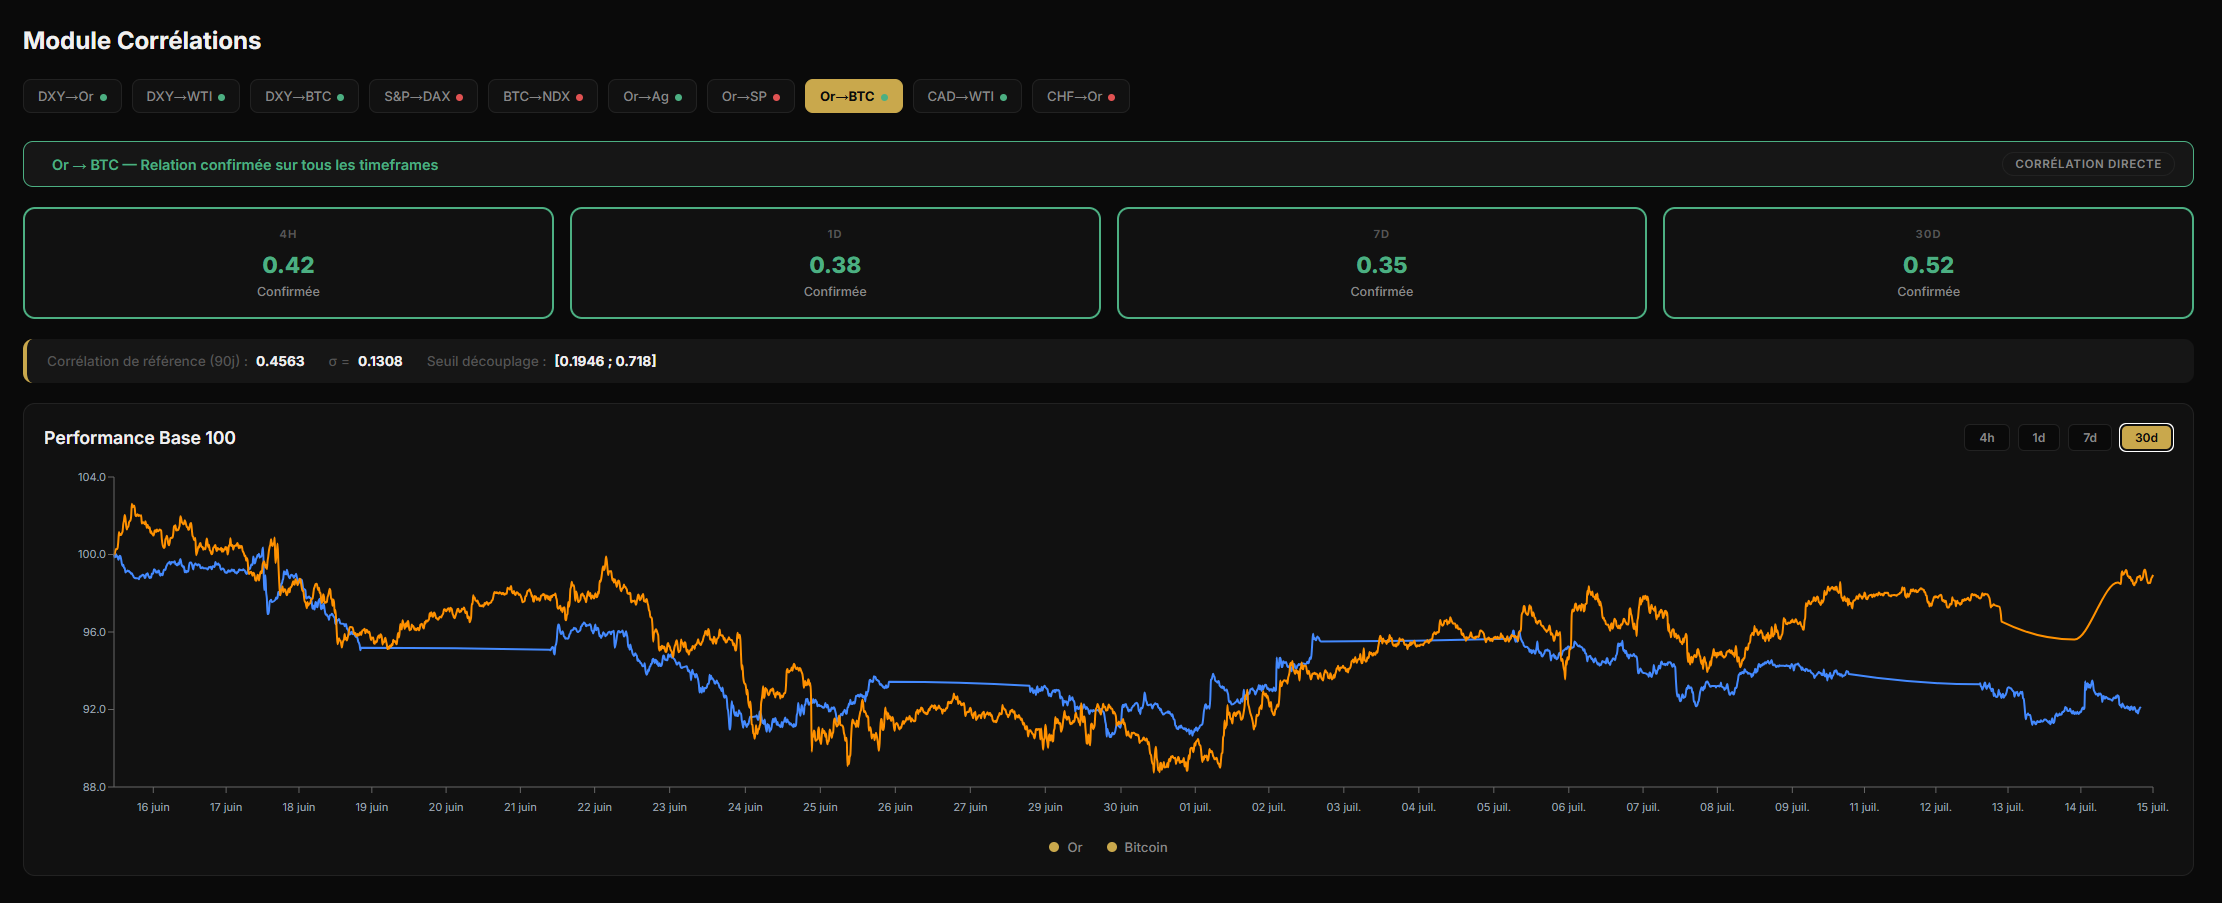Open the DXY→BTC pair tab
Image resolution: width=2222 pixels, height=903 pixels.
[304, 96]
